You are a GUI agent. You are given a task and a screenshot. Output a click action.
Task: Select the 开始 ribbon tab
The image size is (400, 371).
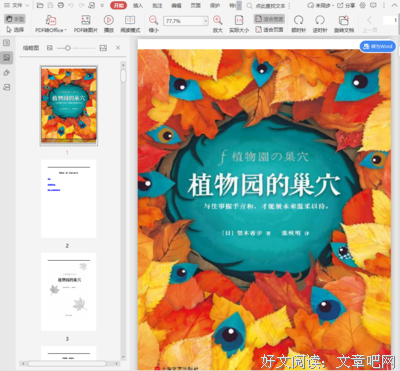pyautogui.click(x=118, y=5)
